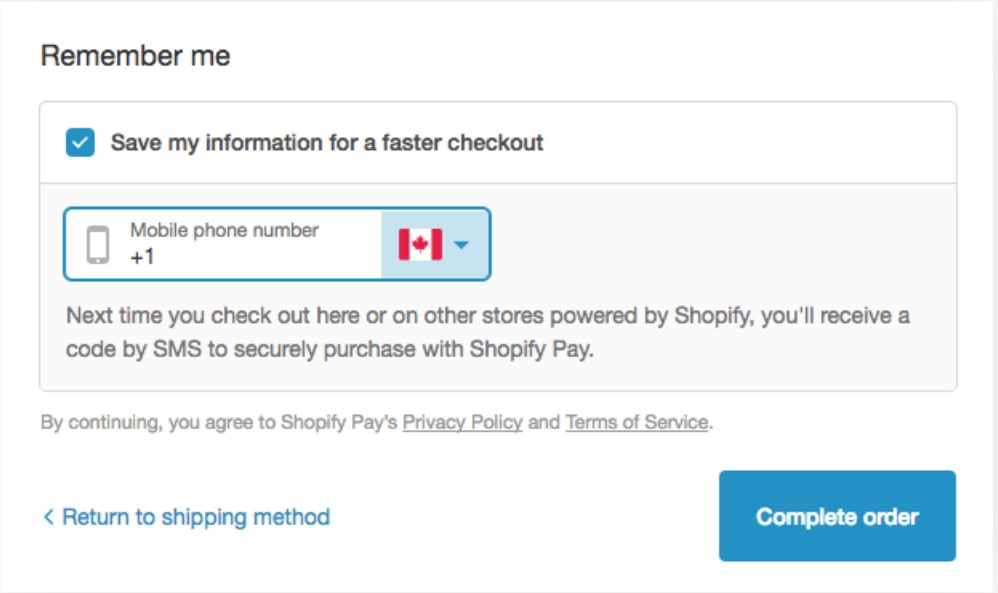Screen dimensions: 998x593
Task: Open Shopify Pay's Privacy Policy
Action: pos(462,422)
